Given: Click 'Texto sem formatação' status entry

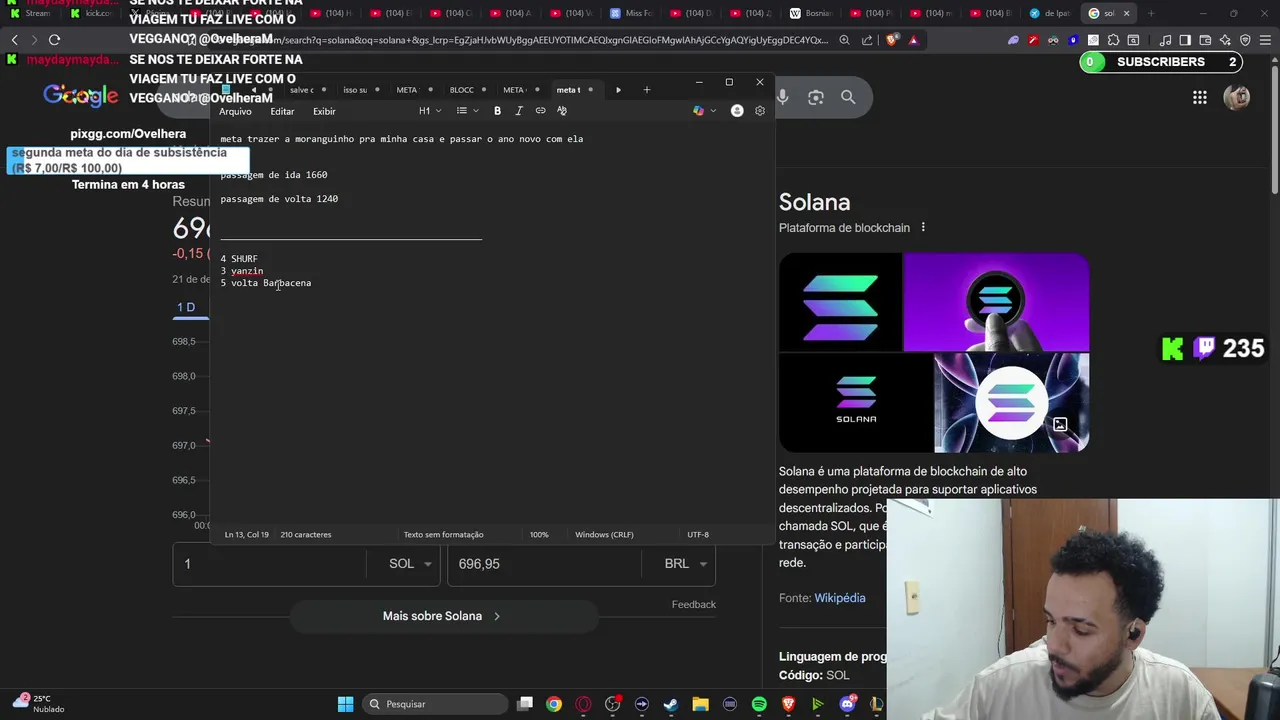Looking at the screenshot, I should [443, 535].
